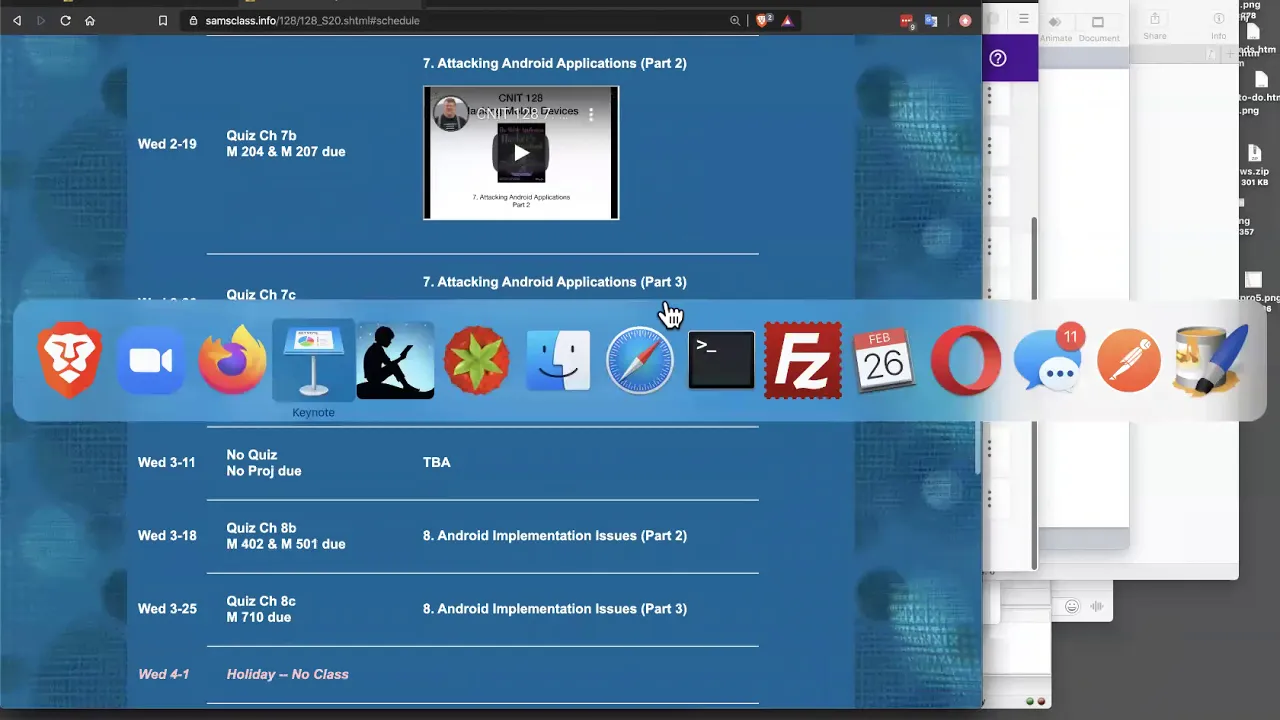Launch Safari from the Dock
Image resolution: width=1280 pixels, height=720 pixels.
point(640,360)
